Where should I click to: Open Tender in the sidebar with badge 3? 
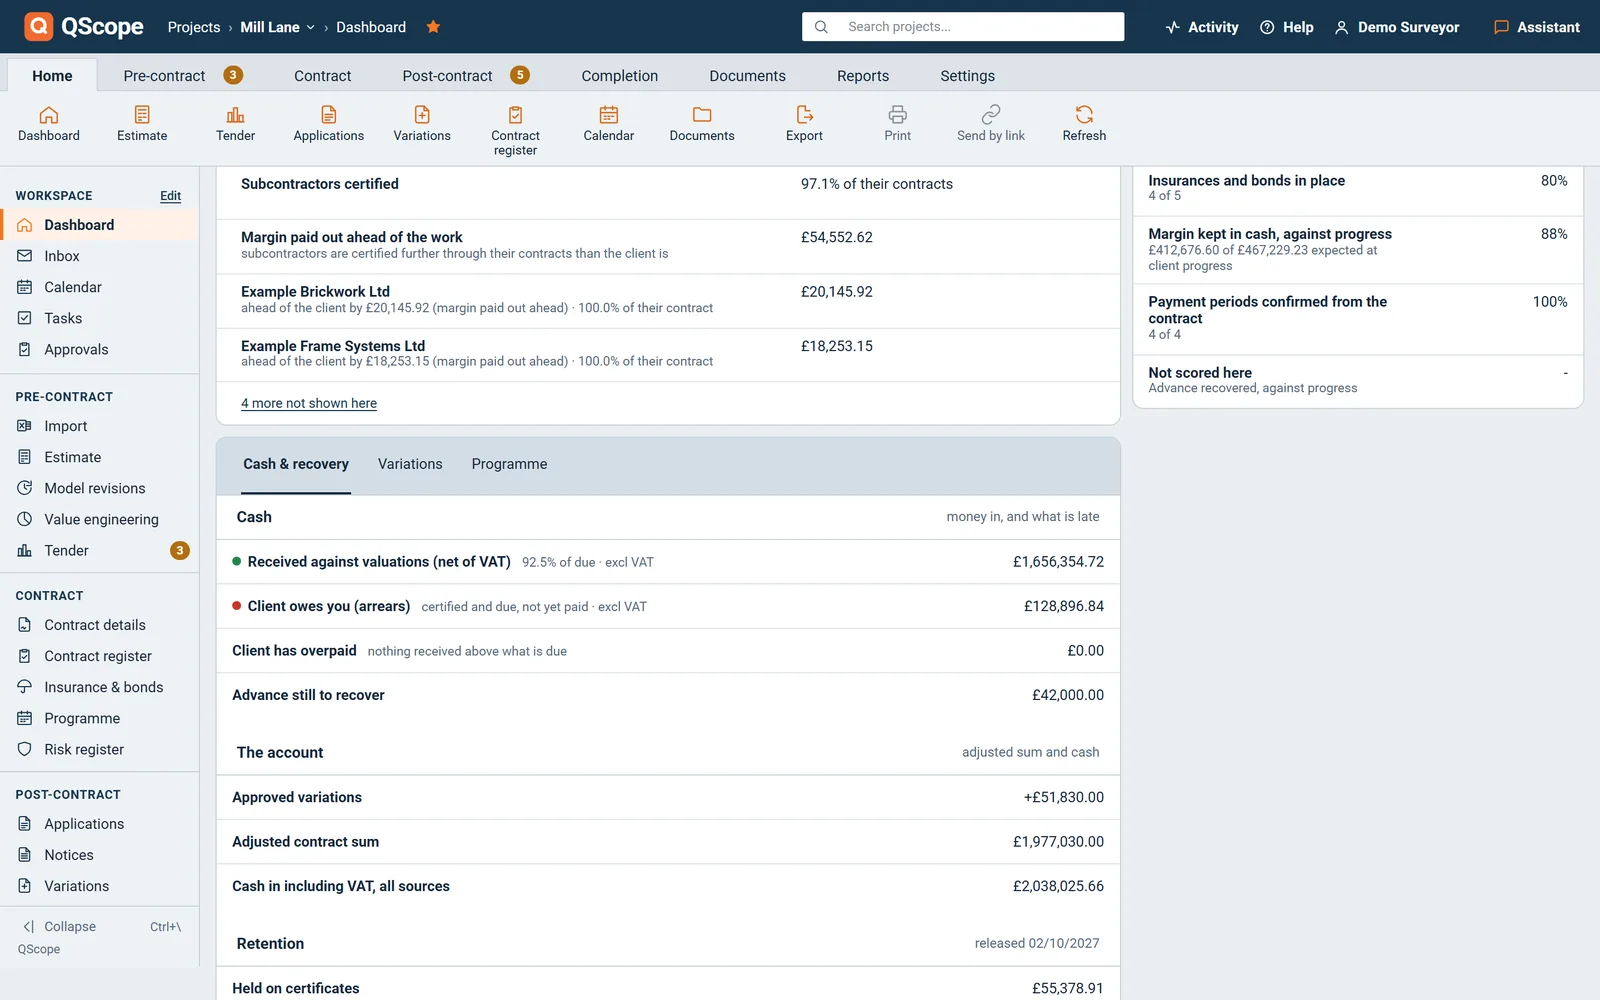[x=100, y=550]
